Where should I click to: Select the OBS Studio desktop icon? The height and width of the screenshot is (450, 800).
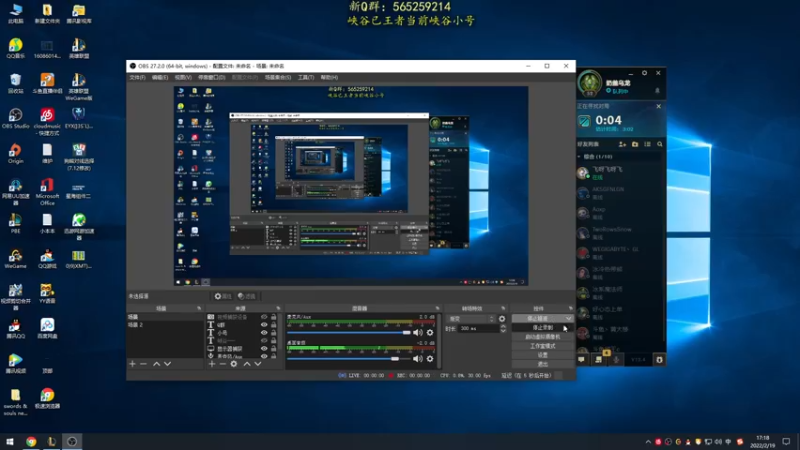tap(15, 119)
